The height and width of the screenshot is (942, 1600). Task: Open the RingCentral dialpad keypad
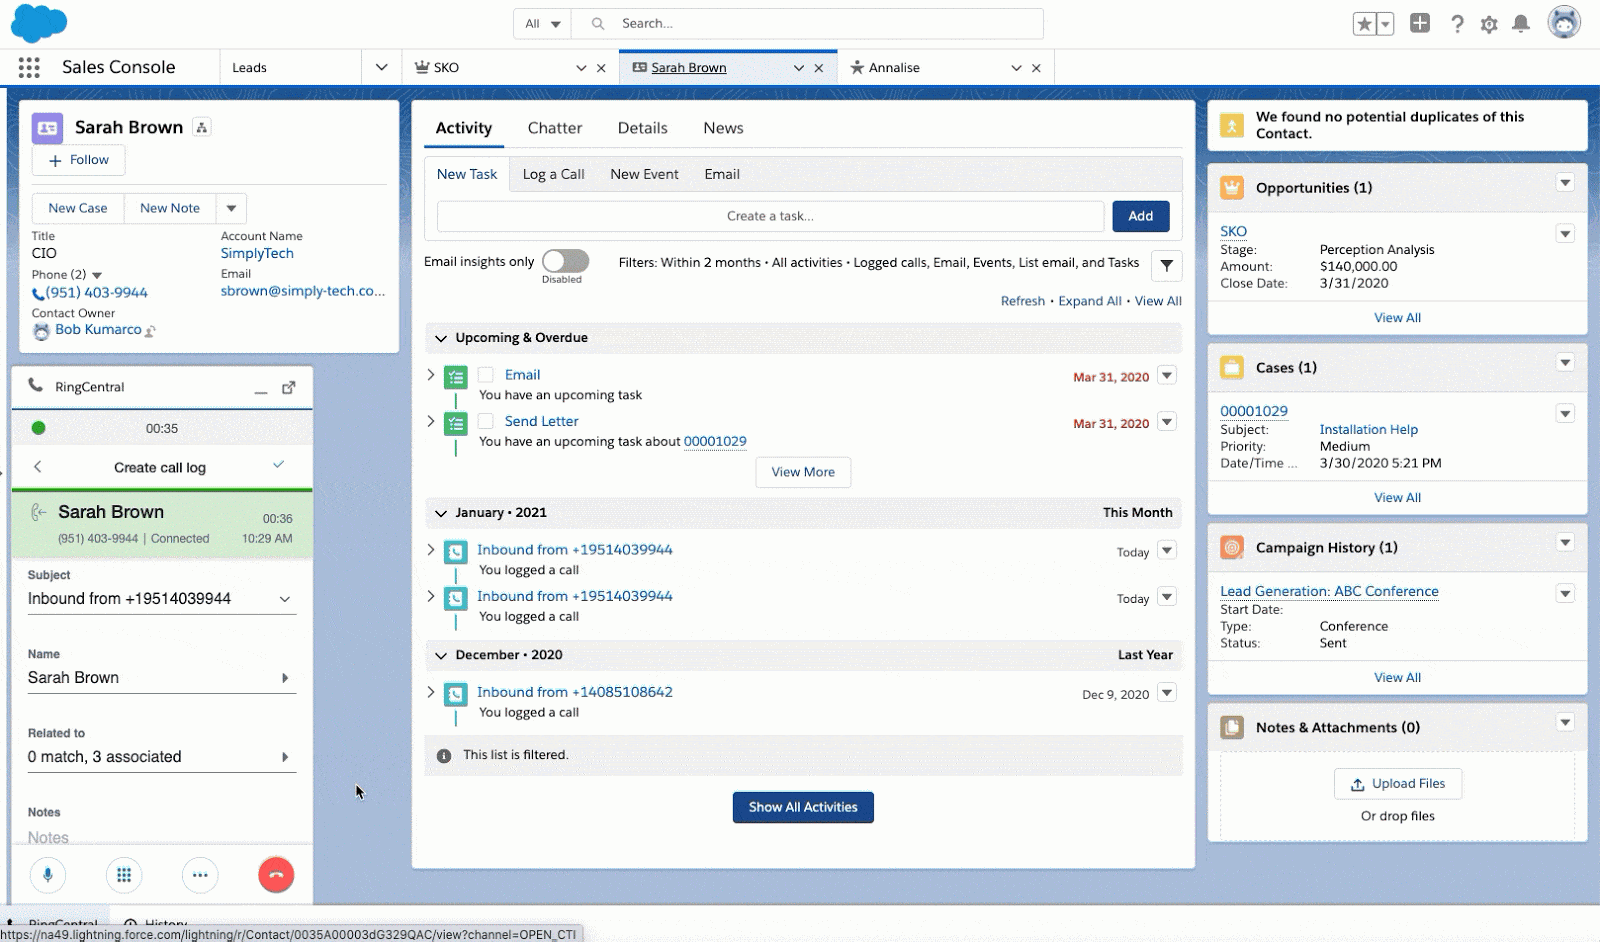pos(124,875)
